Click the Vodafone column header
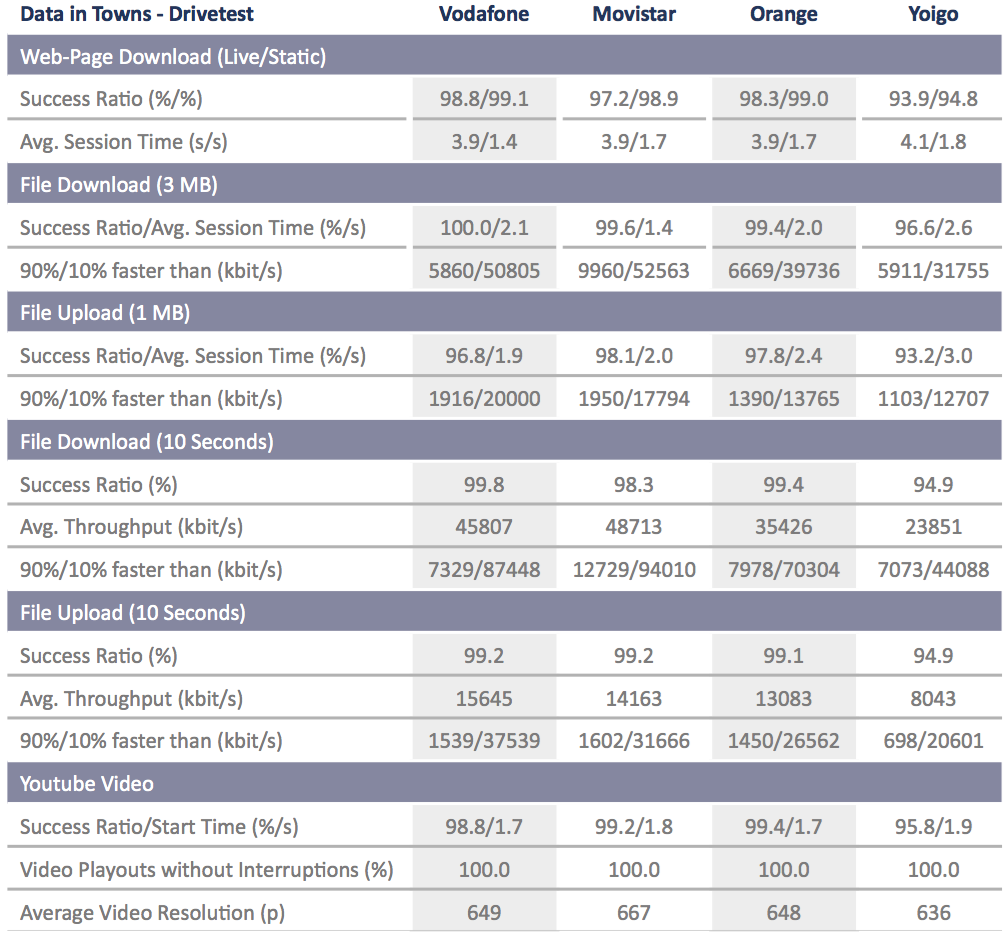The width and height of the screenshot is (1008, 940). pos(484,14)
